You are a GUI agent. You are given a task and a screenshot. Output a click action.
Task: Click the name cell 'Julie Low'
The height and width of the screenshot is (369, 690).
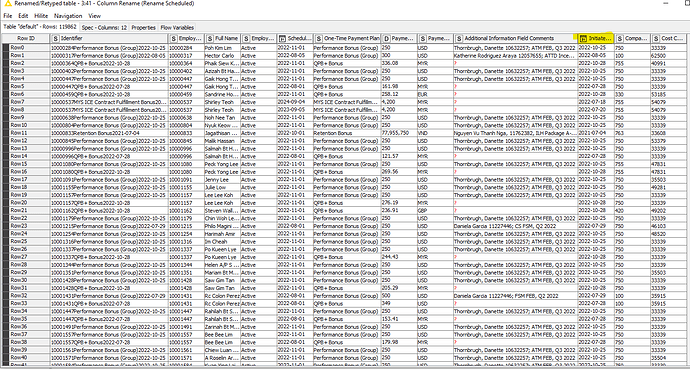(222, 187)
